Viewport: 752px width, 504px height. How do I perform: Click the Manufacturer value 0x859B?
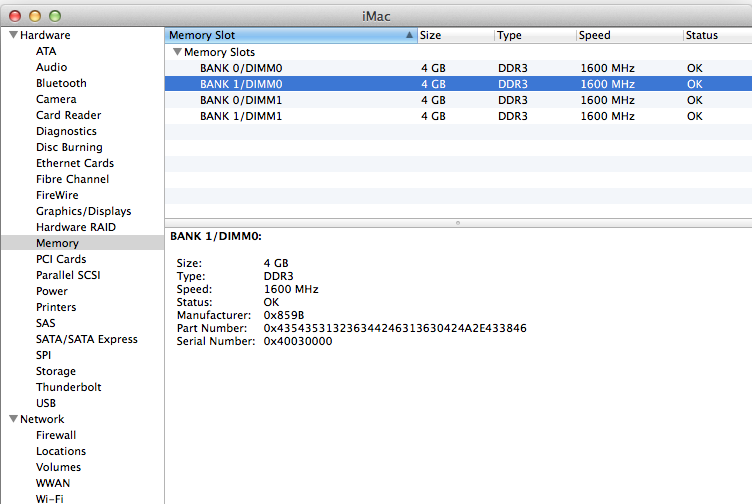tap(284, 315)
